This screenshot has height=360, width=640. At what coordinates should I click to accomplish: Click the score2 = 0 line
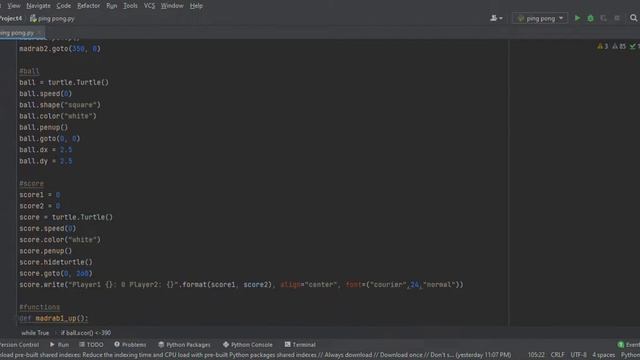tap(40, 206)
